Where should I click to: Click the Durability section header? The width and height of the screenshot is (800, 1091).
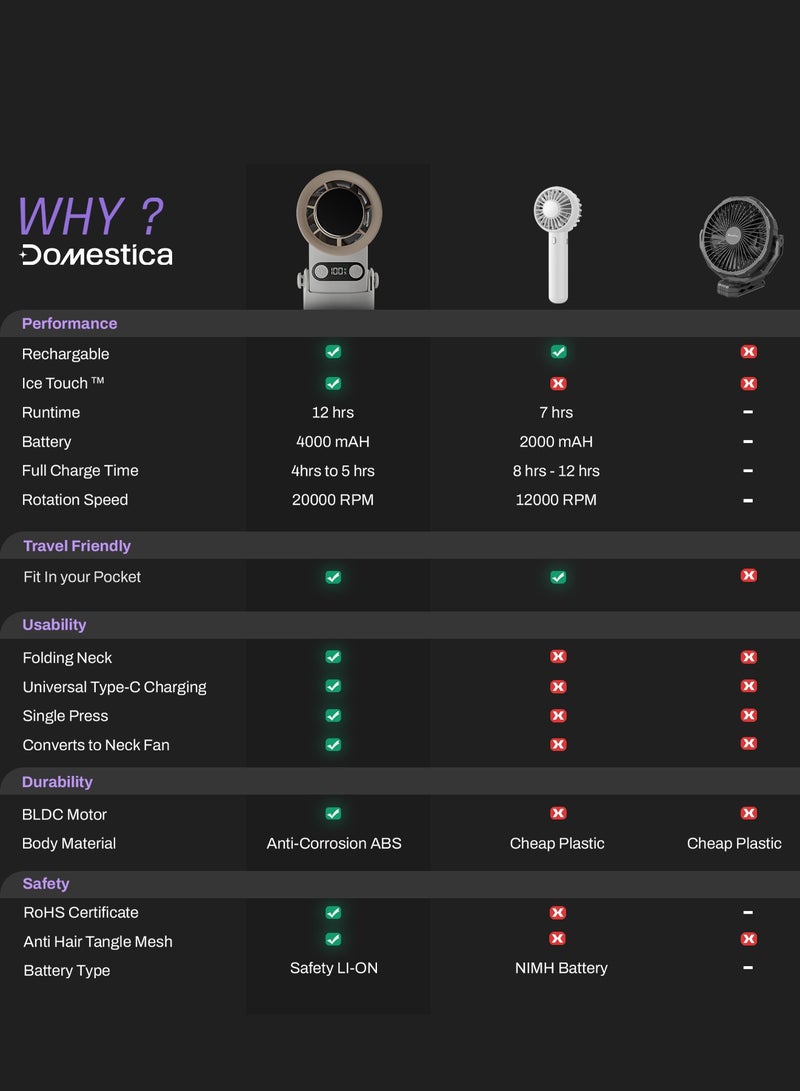pos(57,782)
